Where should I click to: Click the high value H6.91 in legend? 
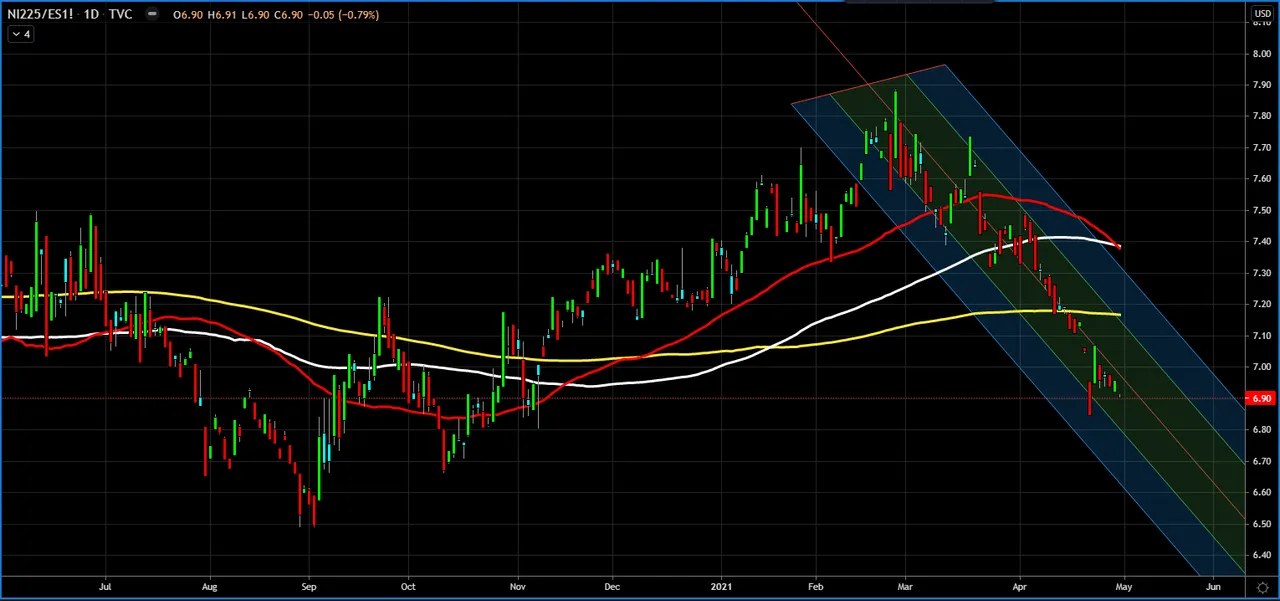(x=220, y=15)
